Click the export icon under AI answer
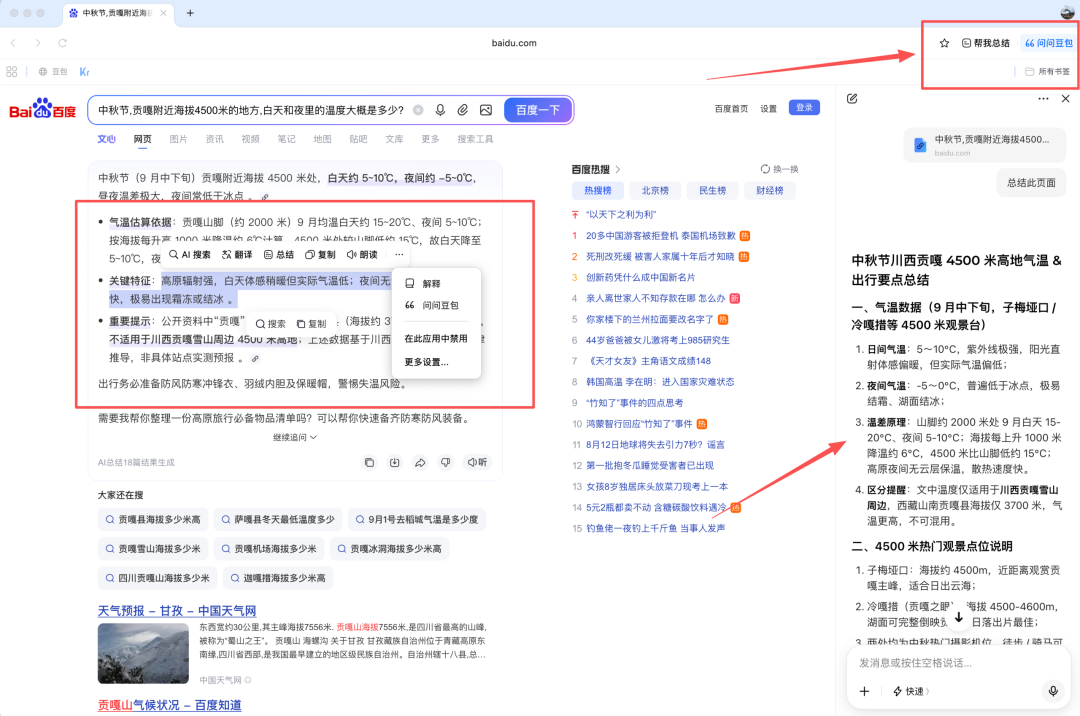The height and width of the screenshot is (716, 1080). (395, 463)
